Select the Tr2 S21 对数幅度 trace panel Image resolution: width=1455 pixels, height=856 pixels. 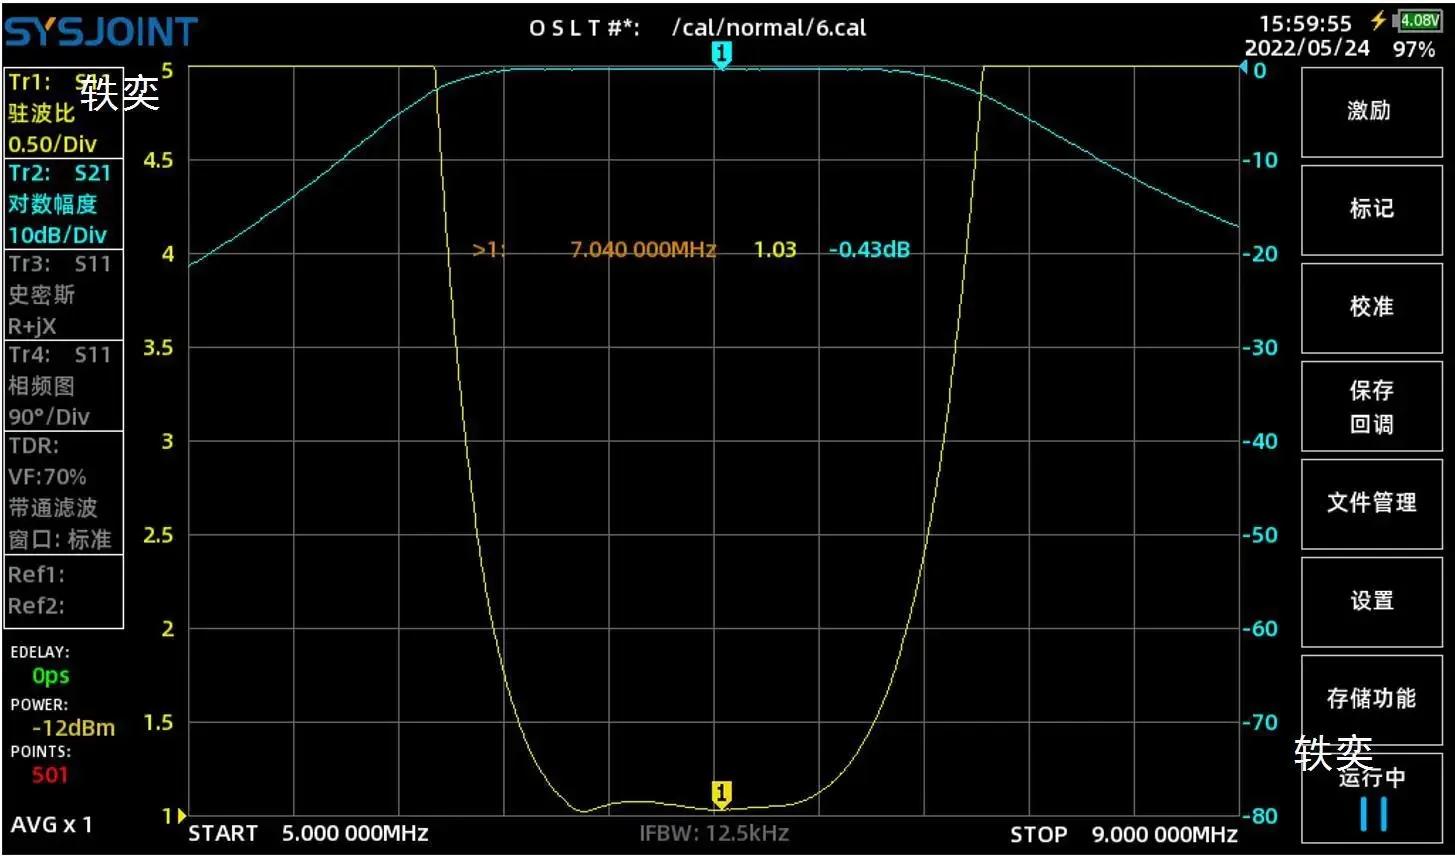click(x=64, y=204)
